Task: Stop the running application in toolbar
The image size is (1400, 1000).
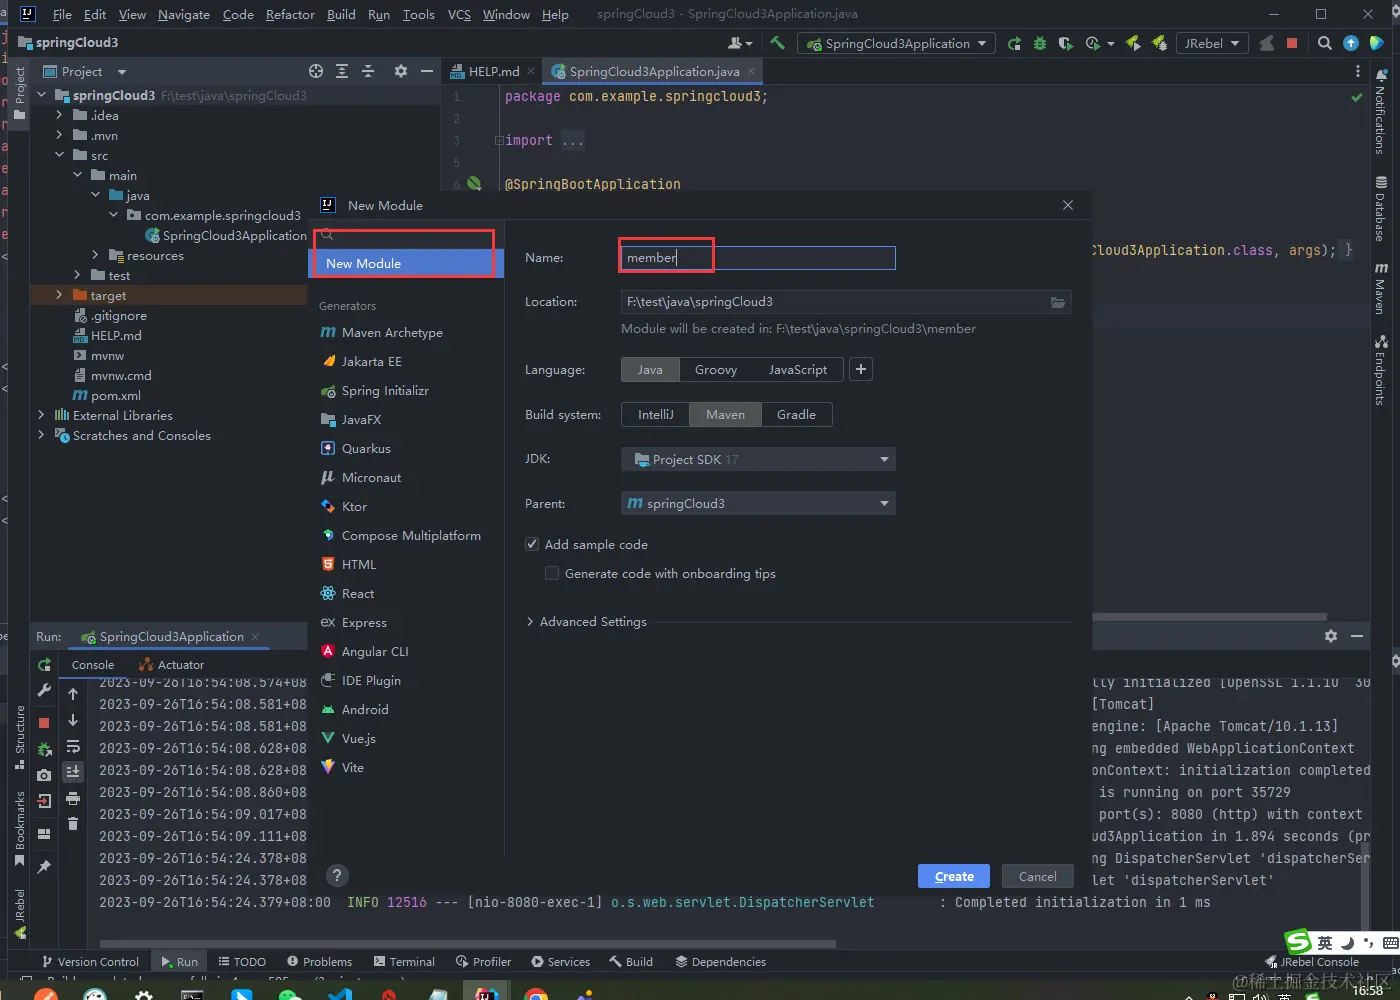Action: 1292,43
